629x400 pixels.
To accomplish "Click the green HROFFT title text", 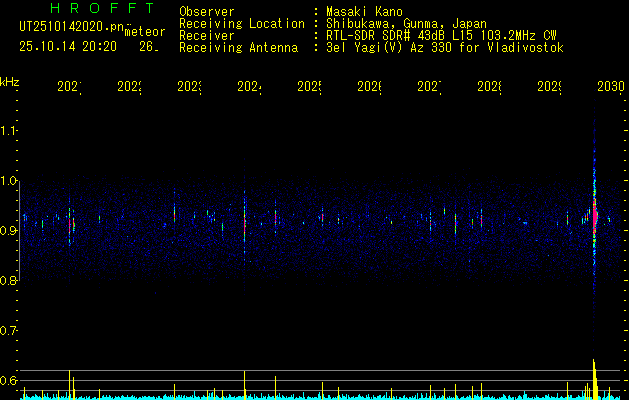I will [x=102, y=8].
